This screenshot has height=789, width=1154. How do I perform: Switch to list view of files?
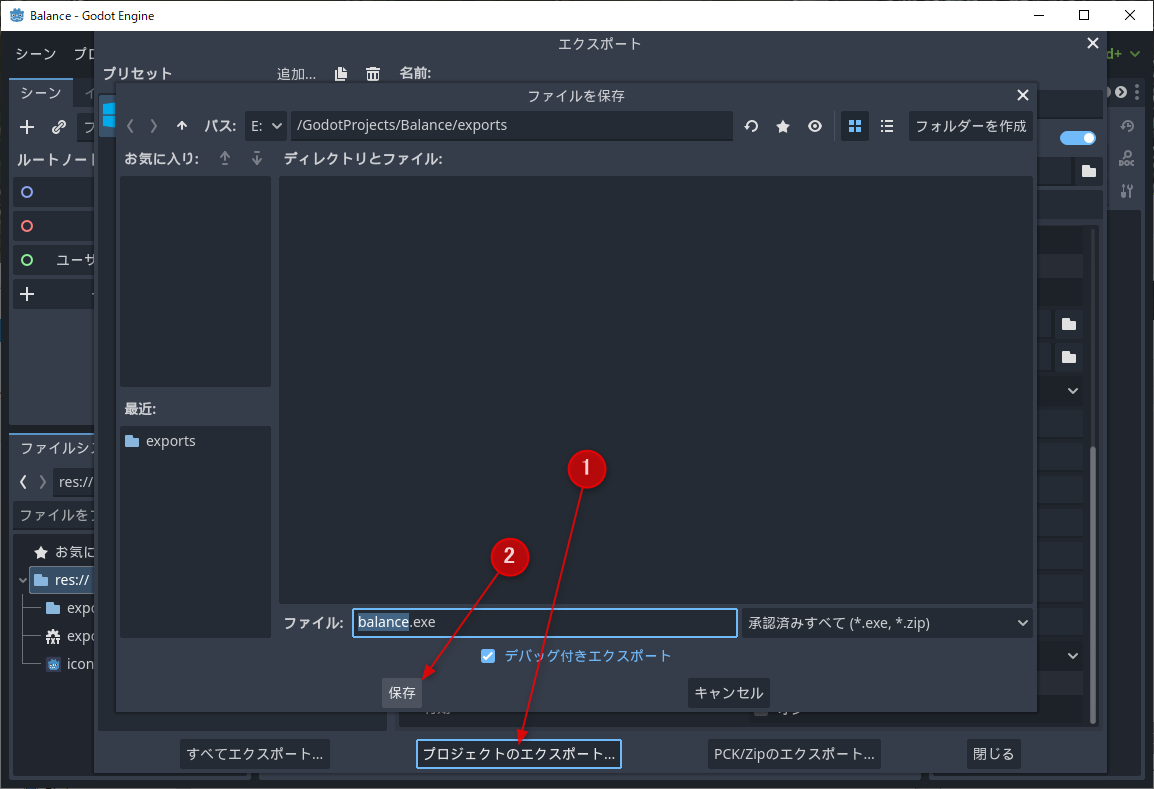pyautogui.click(x=887, y=126)
